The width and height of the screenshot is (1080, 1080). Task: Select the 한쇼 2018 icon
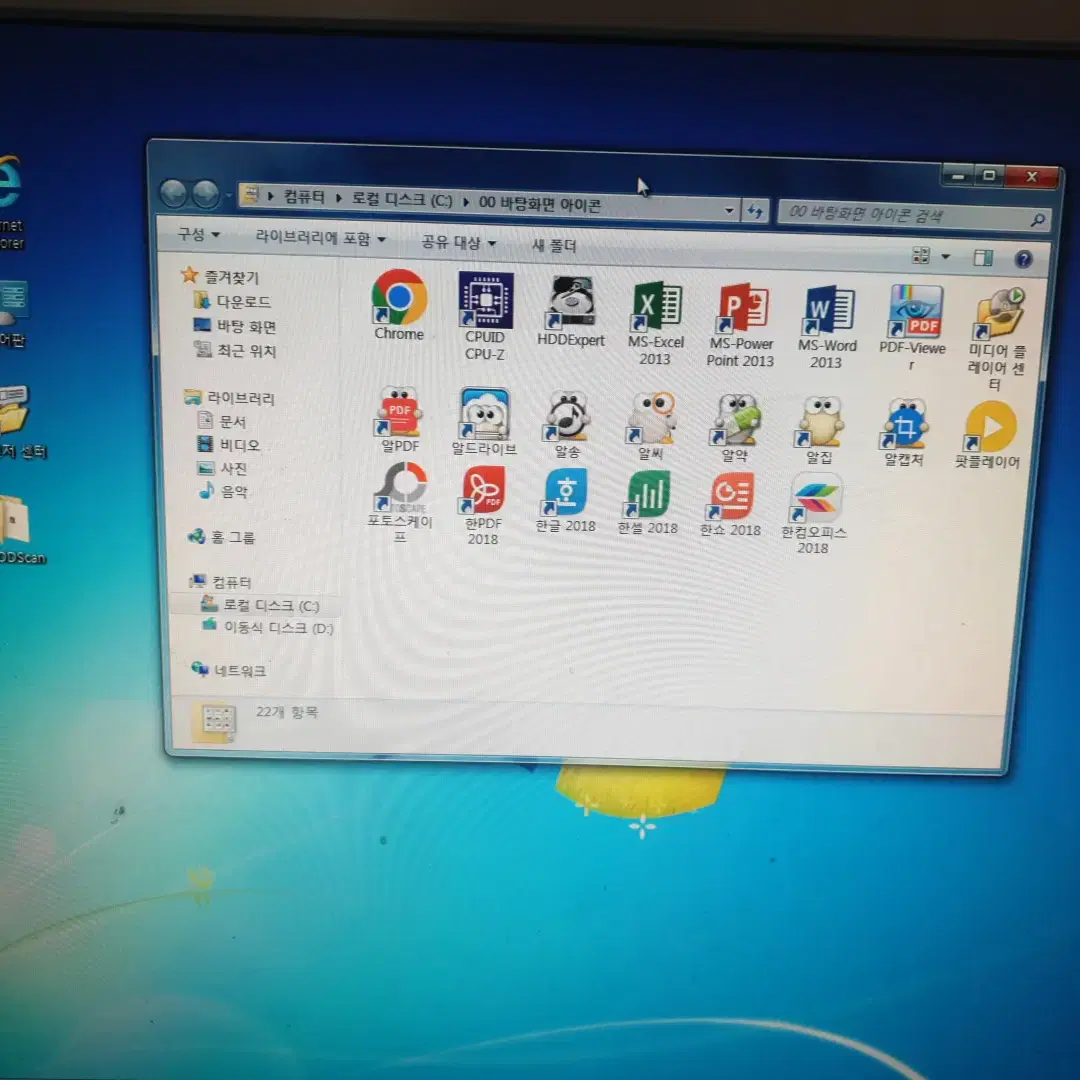tap(731, 505)
